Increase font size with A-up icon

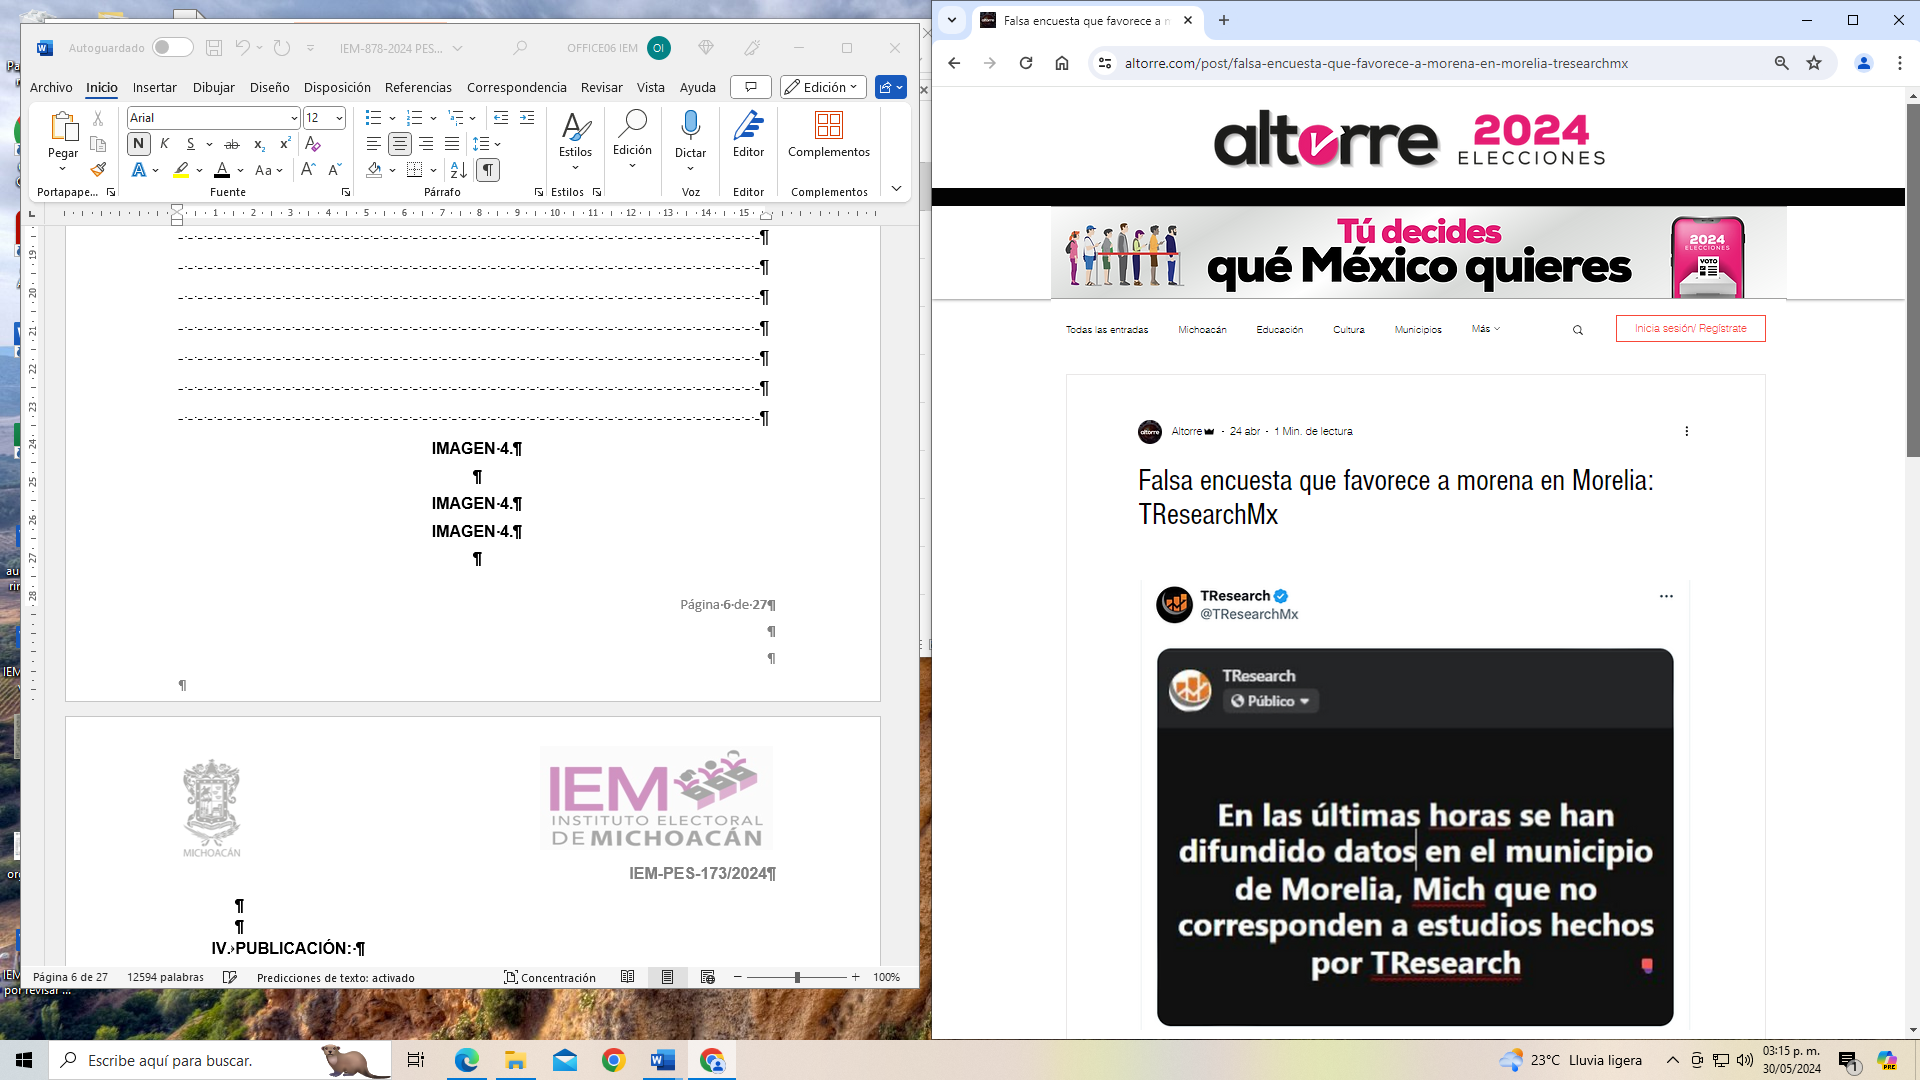(308, 170)
